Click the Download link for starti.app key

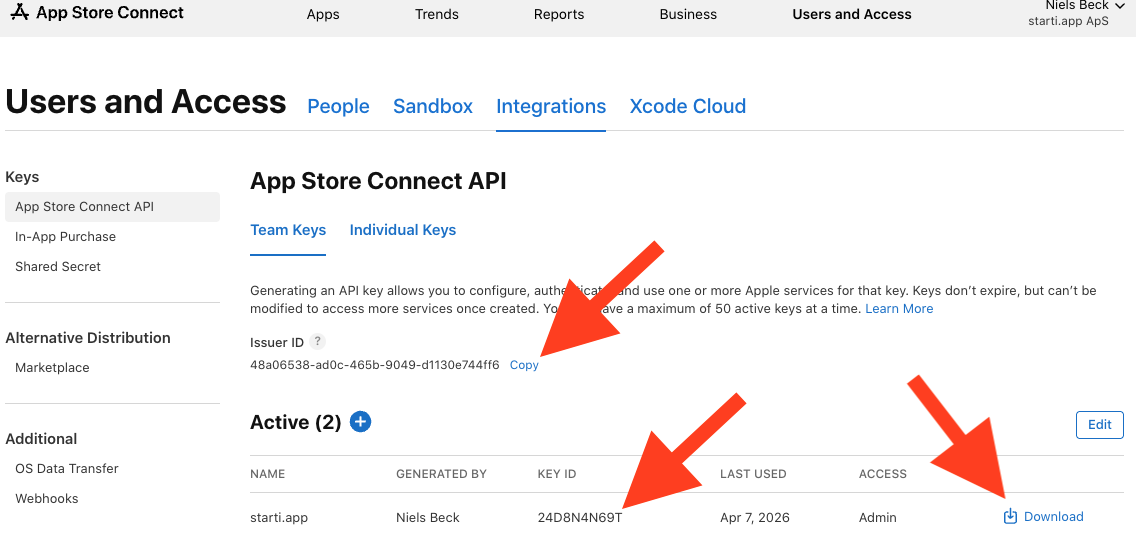1053,516
